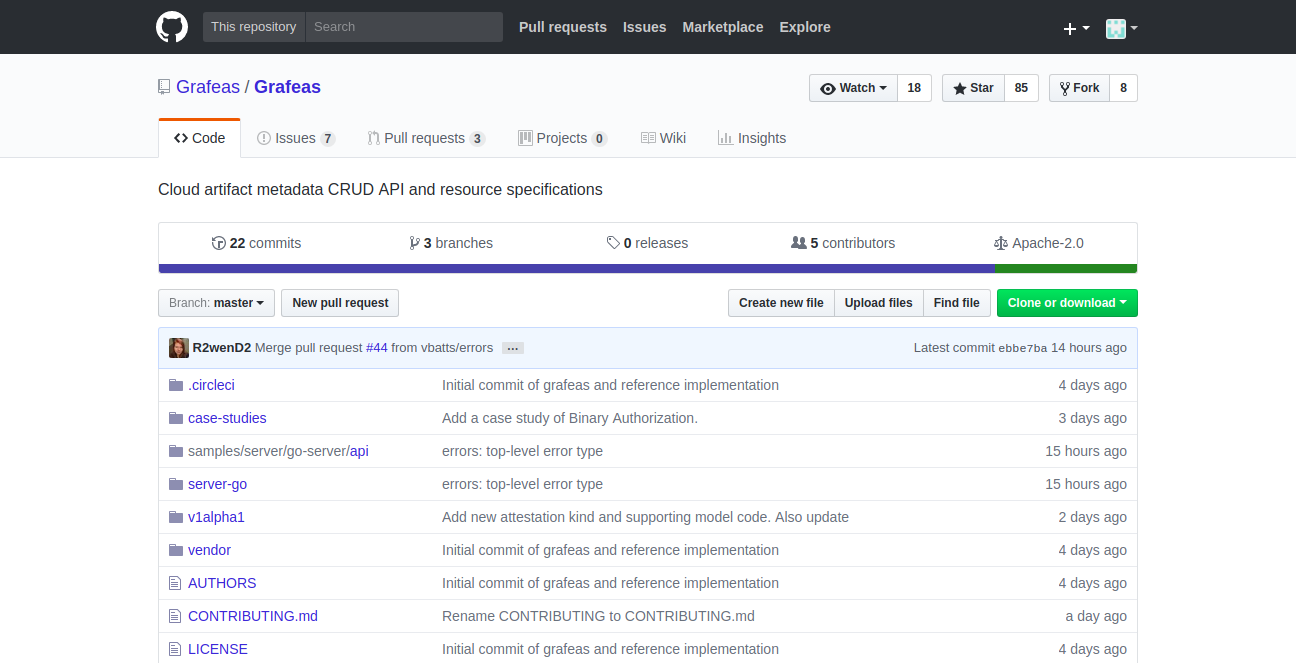The image size is (1296, 663).
Task: Open the .circleci folder
Action: [211, 385]
